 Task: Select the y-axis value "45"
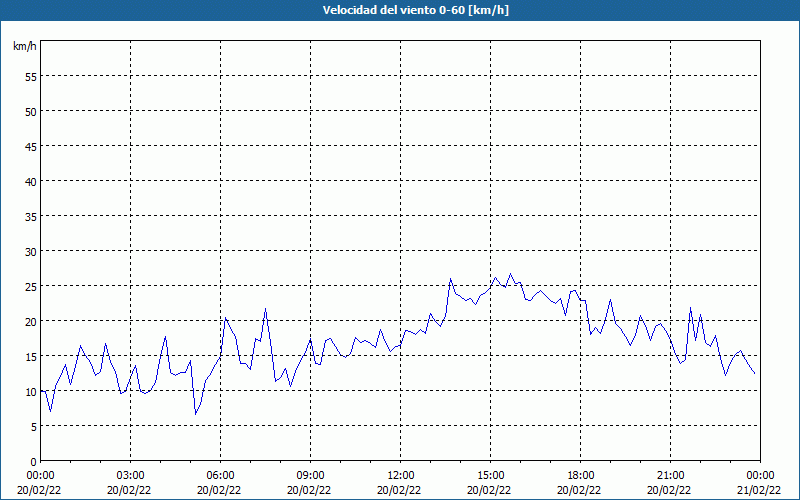[x=31, y=147]
